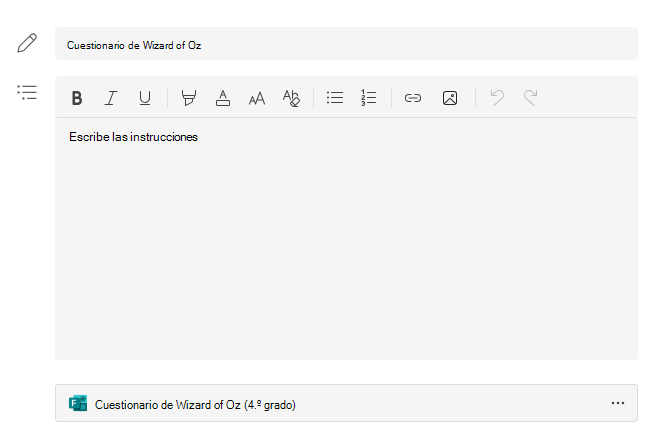Clear text formatting with eraser icon
Viewport: 654px width, 433px height.
291,98
